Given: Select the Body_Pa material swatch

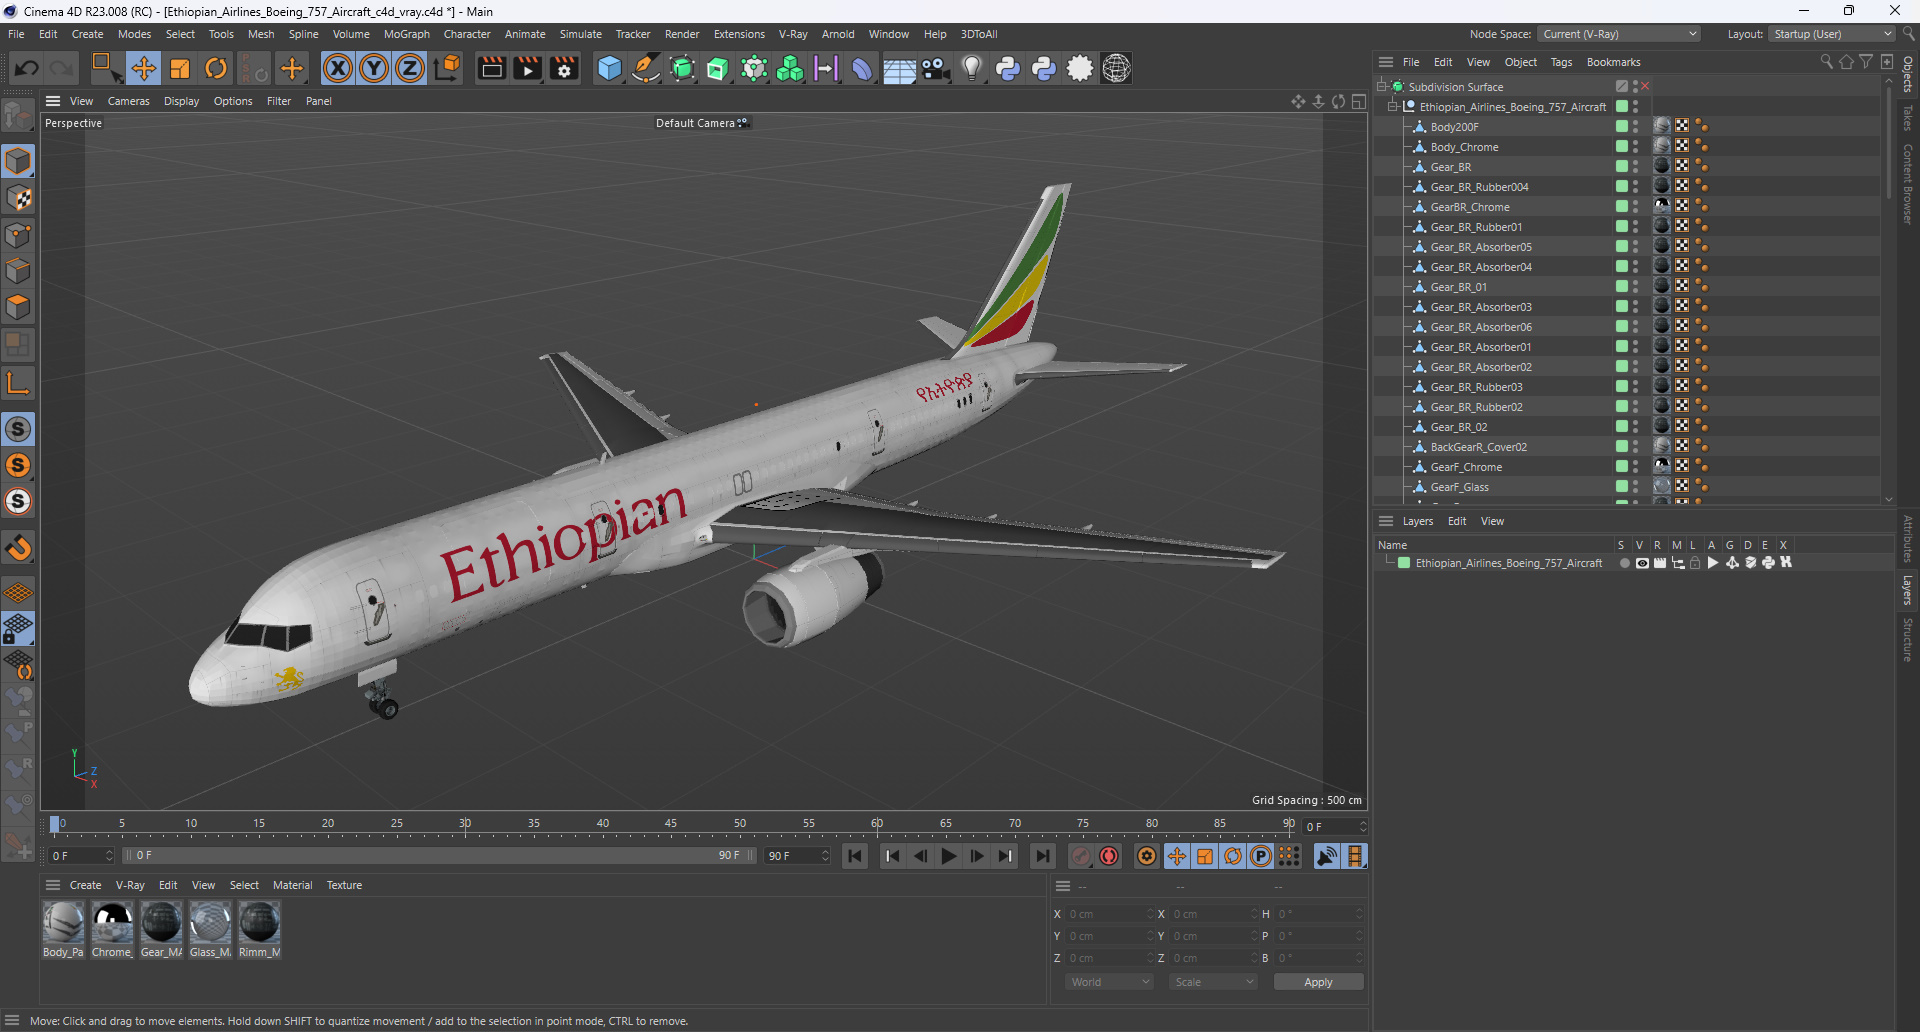Looking at the screenshot, I should [63, 930].
